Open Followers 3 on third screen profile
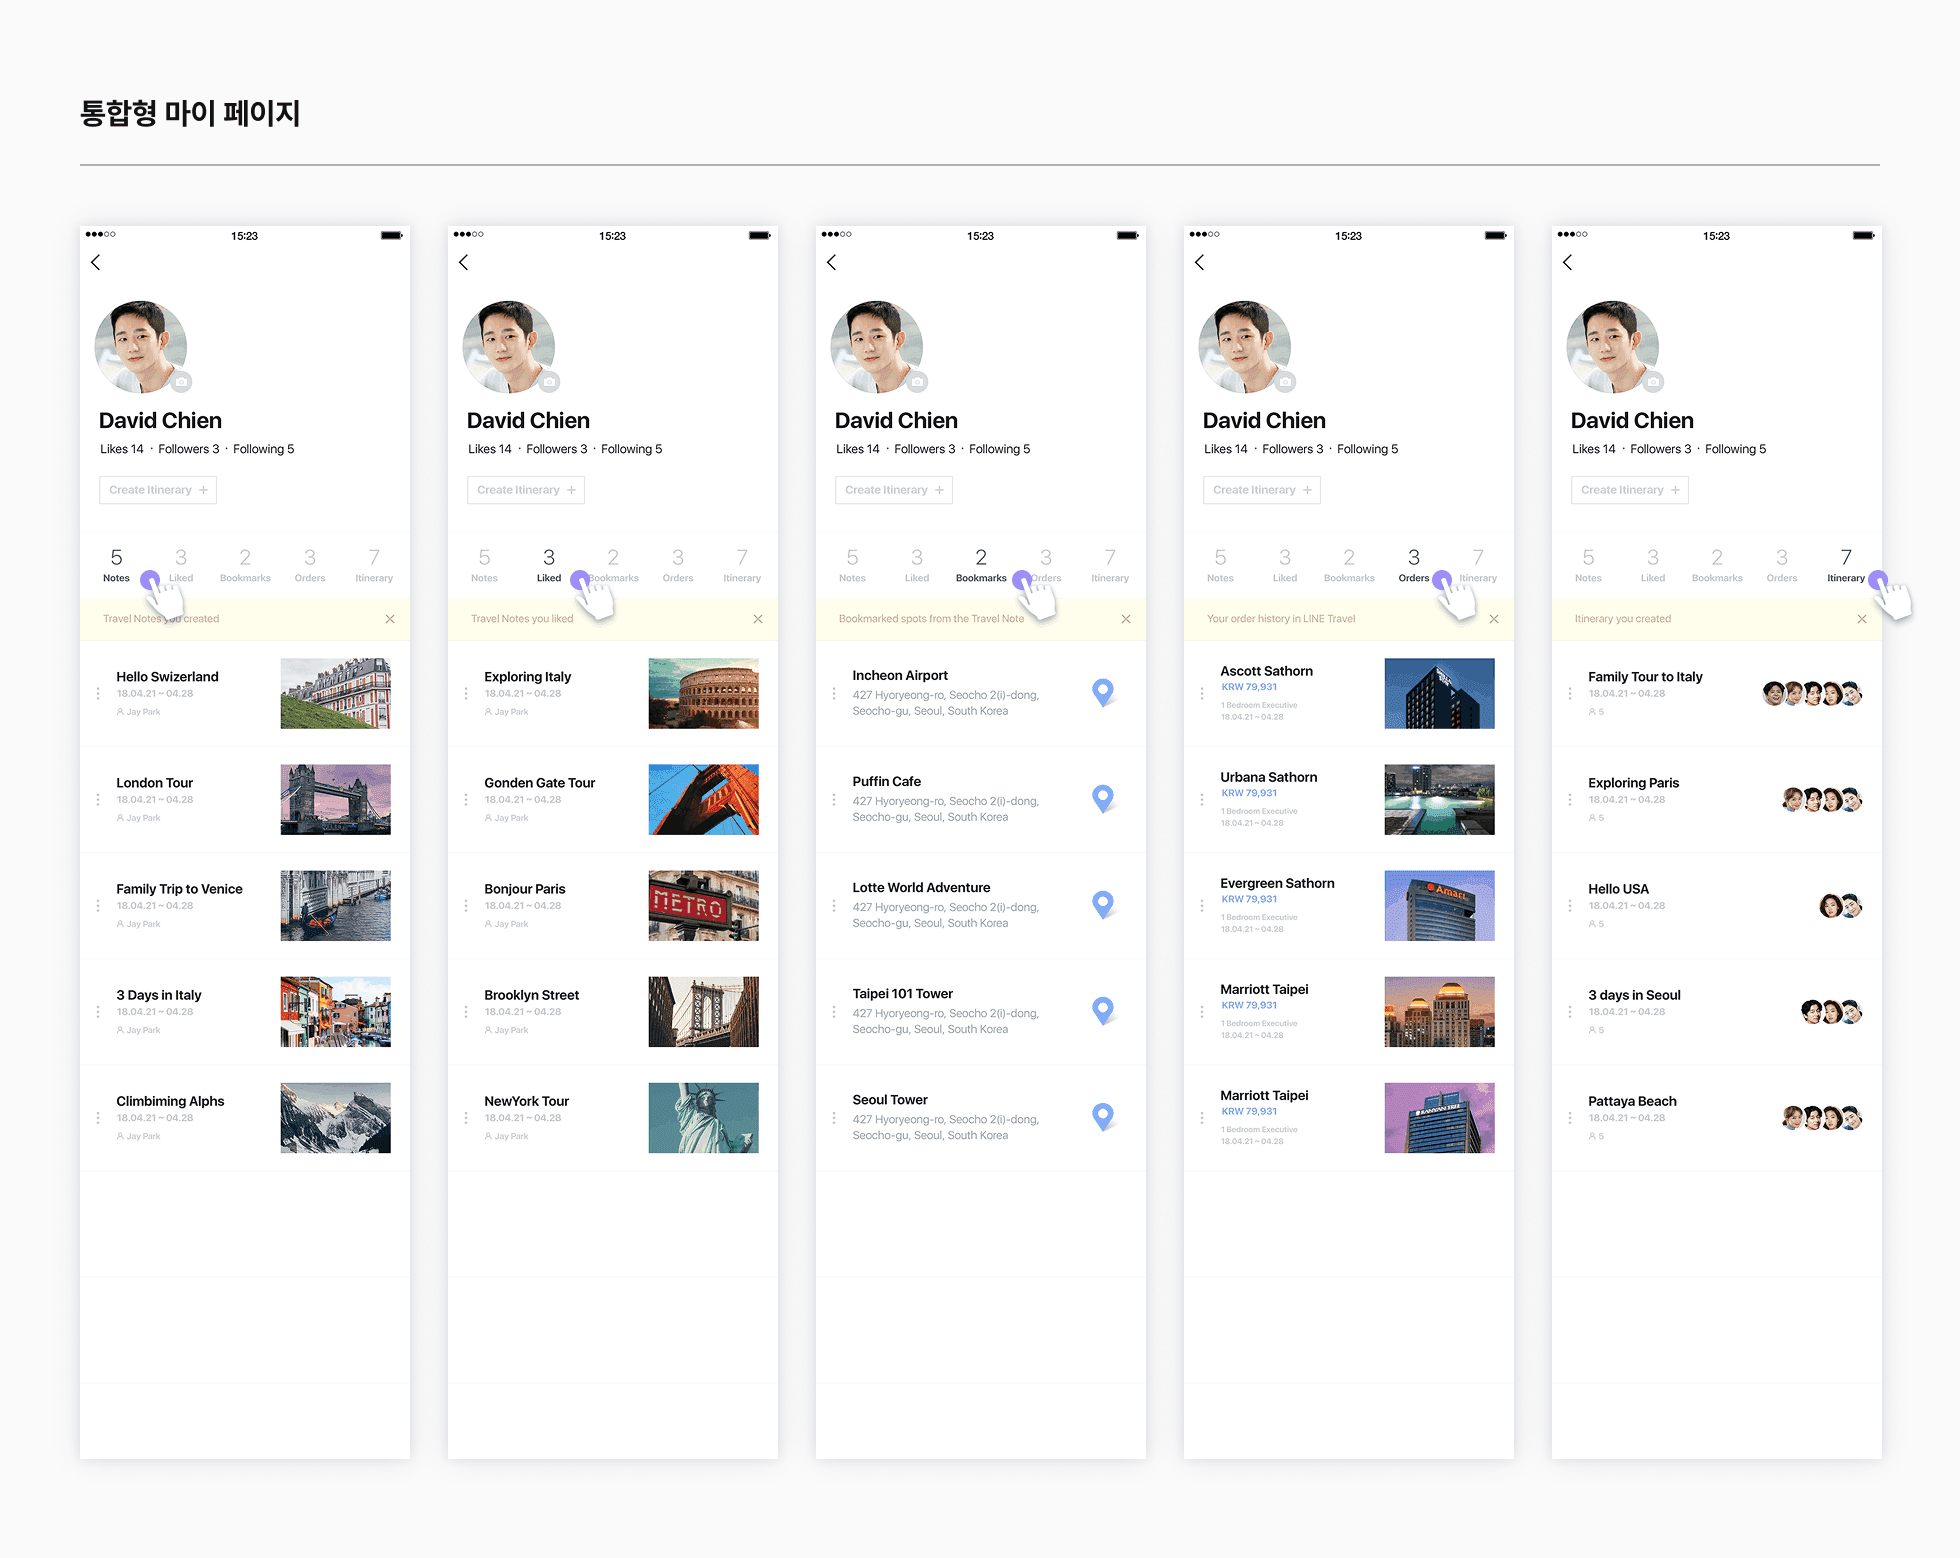 coord(924,449)
